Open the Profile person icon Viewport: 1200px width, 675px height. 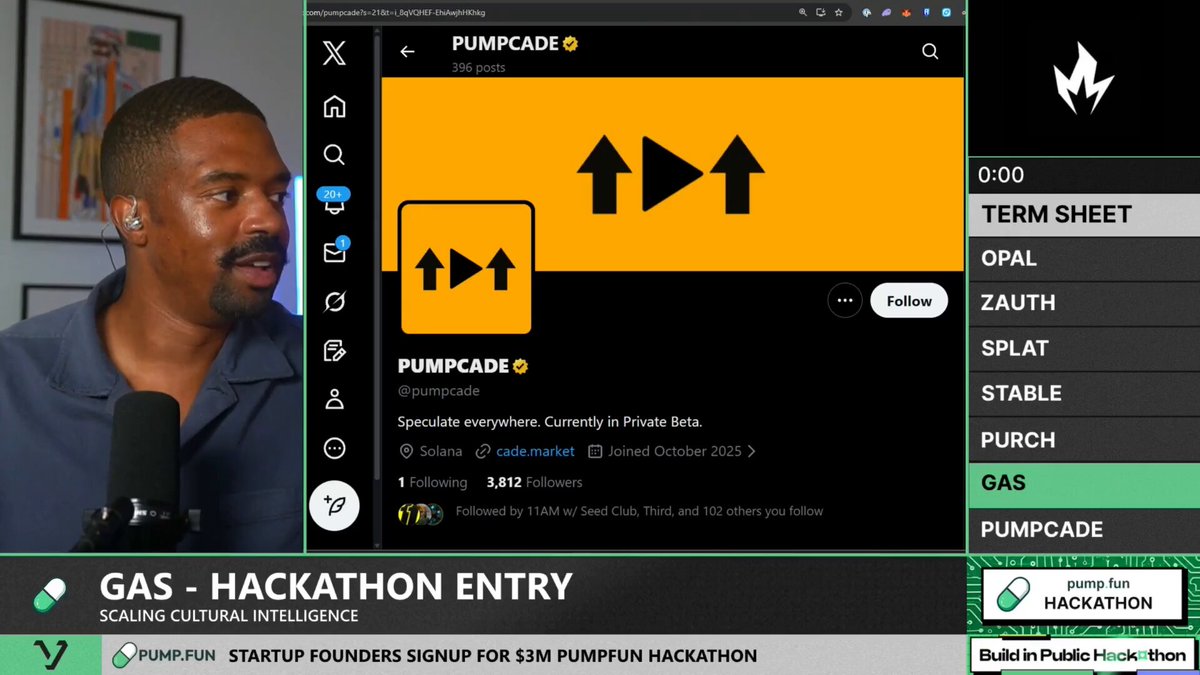coord(334,399)
